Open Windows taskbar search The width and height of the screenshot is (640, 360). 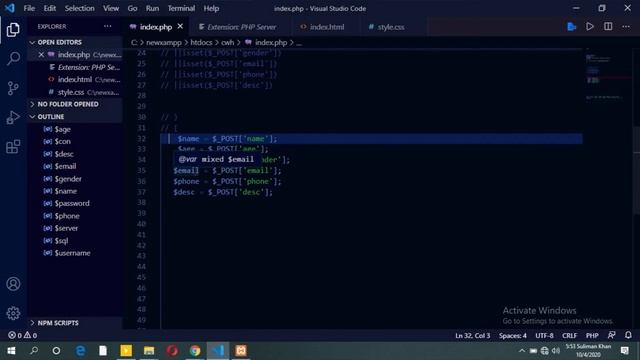coord(34,351)
